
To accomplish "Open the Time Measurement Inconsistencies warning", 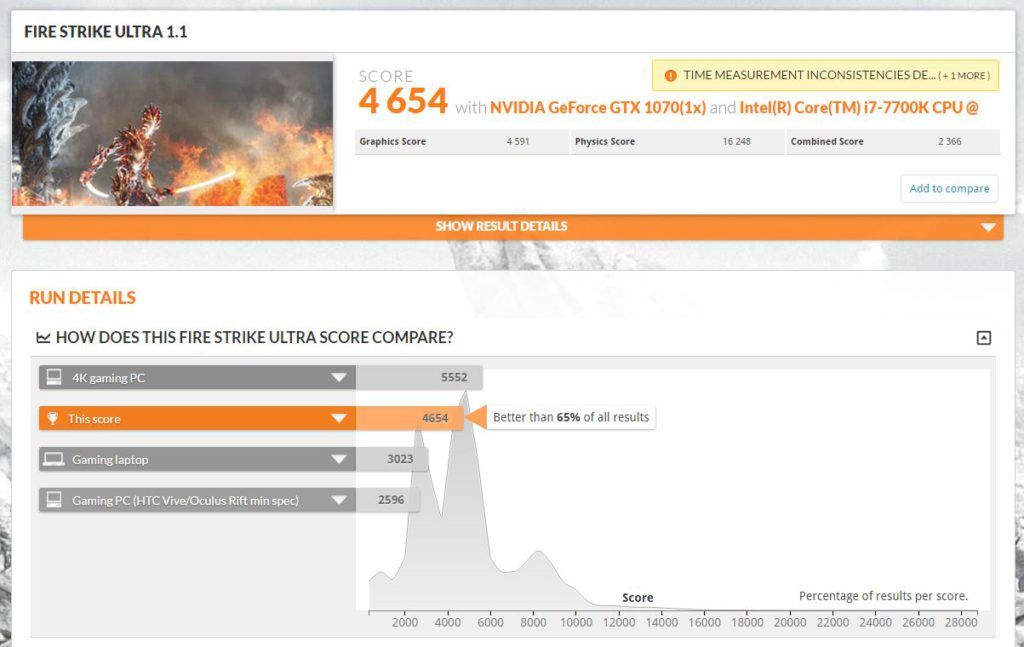I will pos(825,76).
